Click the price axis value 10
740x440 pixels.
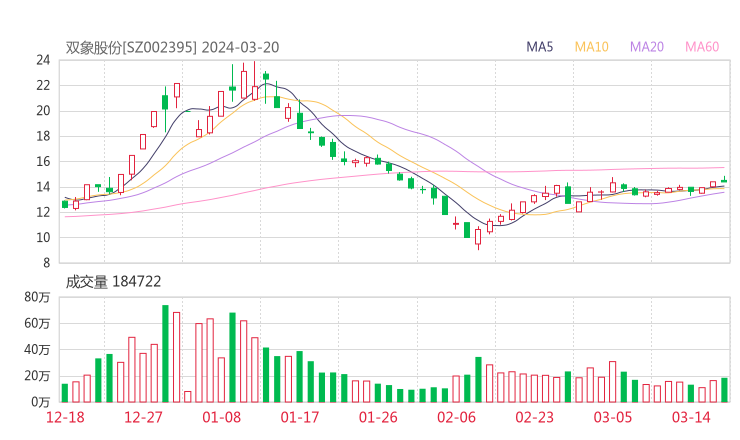pos(43,237)
